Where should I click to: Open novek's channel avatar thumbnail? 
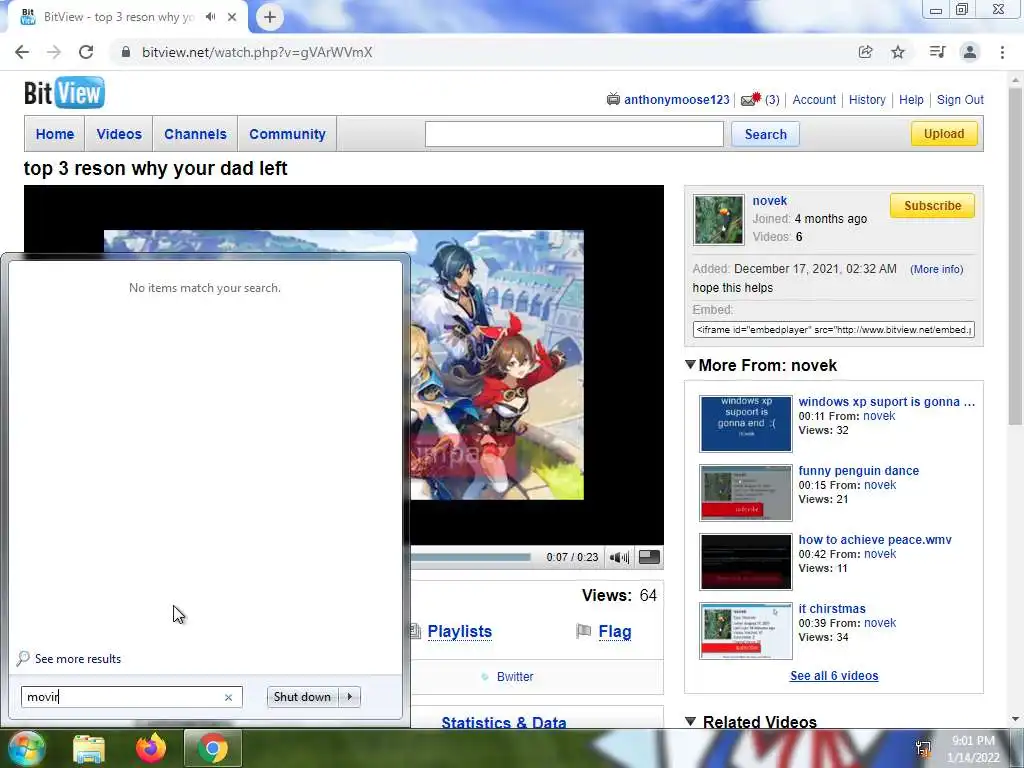[718, 220]
